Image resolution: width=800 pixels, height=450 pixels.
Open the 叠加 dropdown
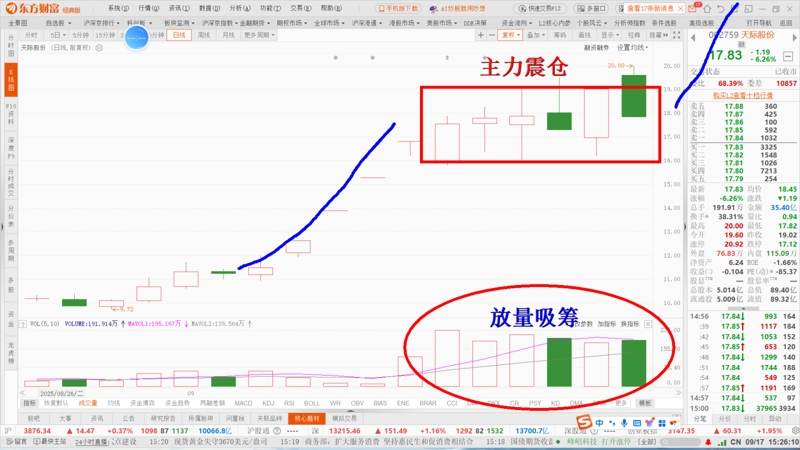click(x=536, y=35)
